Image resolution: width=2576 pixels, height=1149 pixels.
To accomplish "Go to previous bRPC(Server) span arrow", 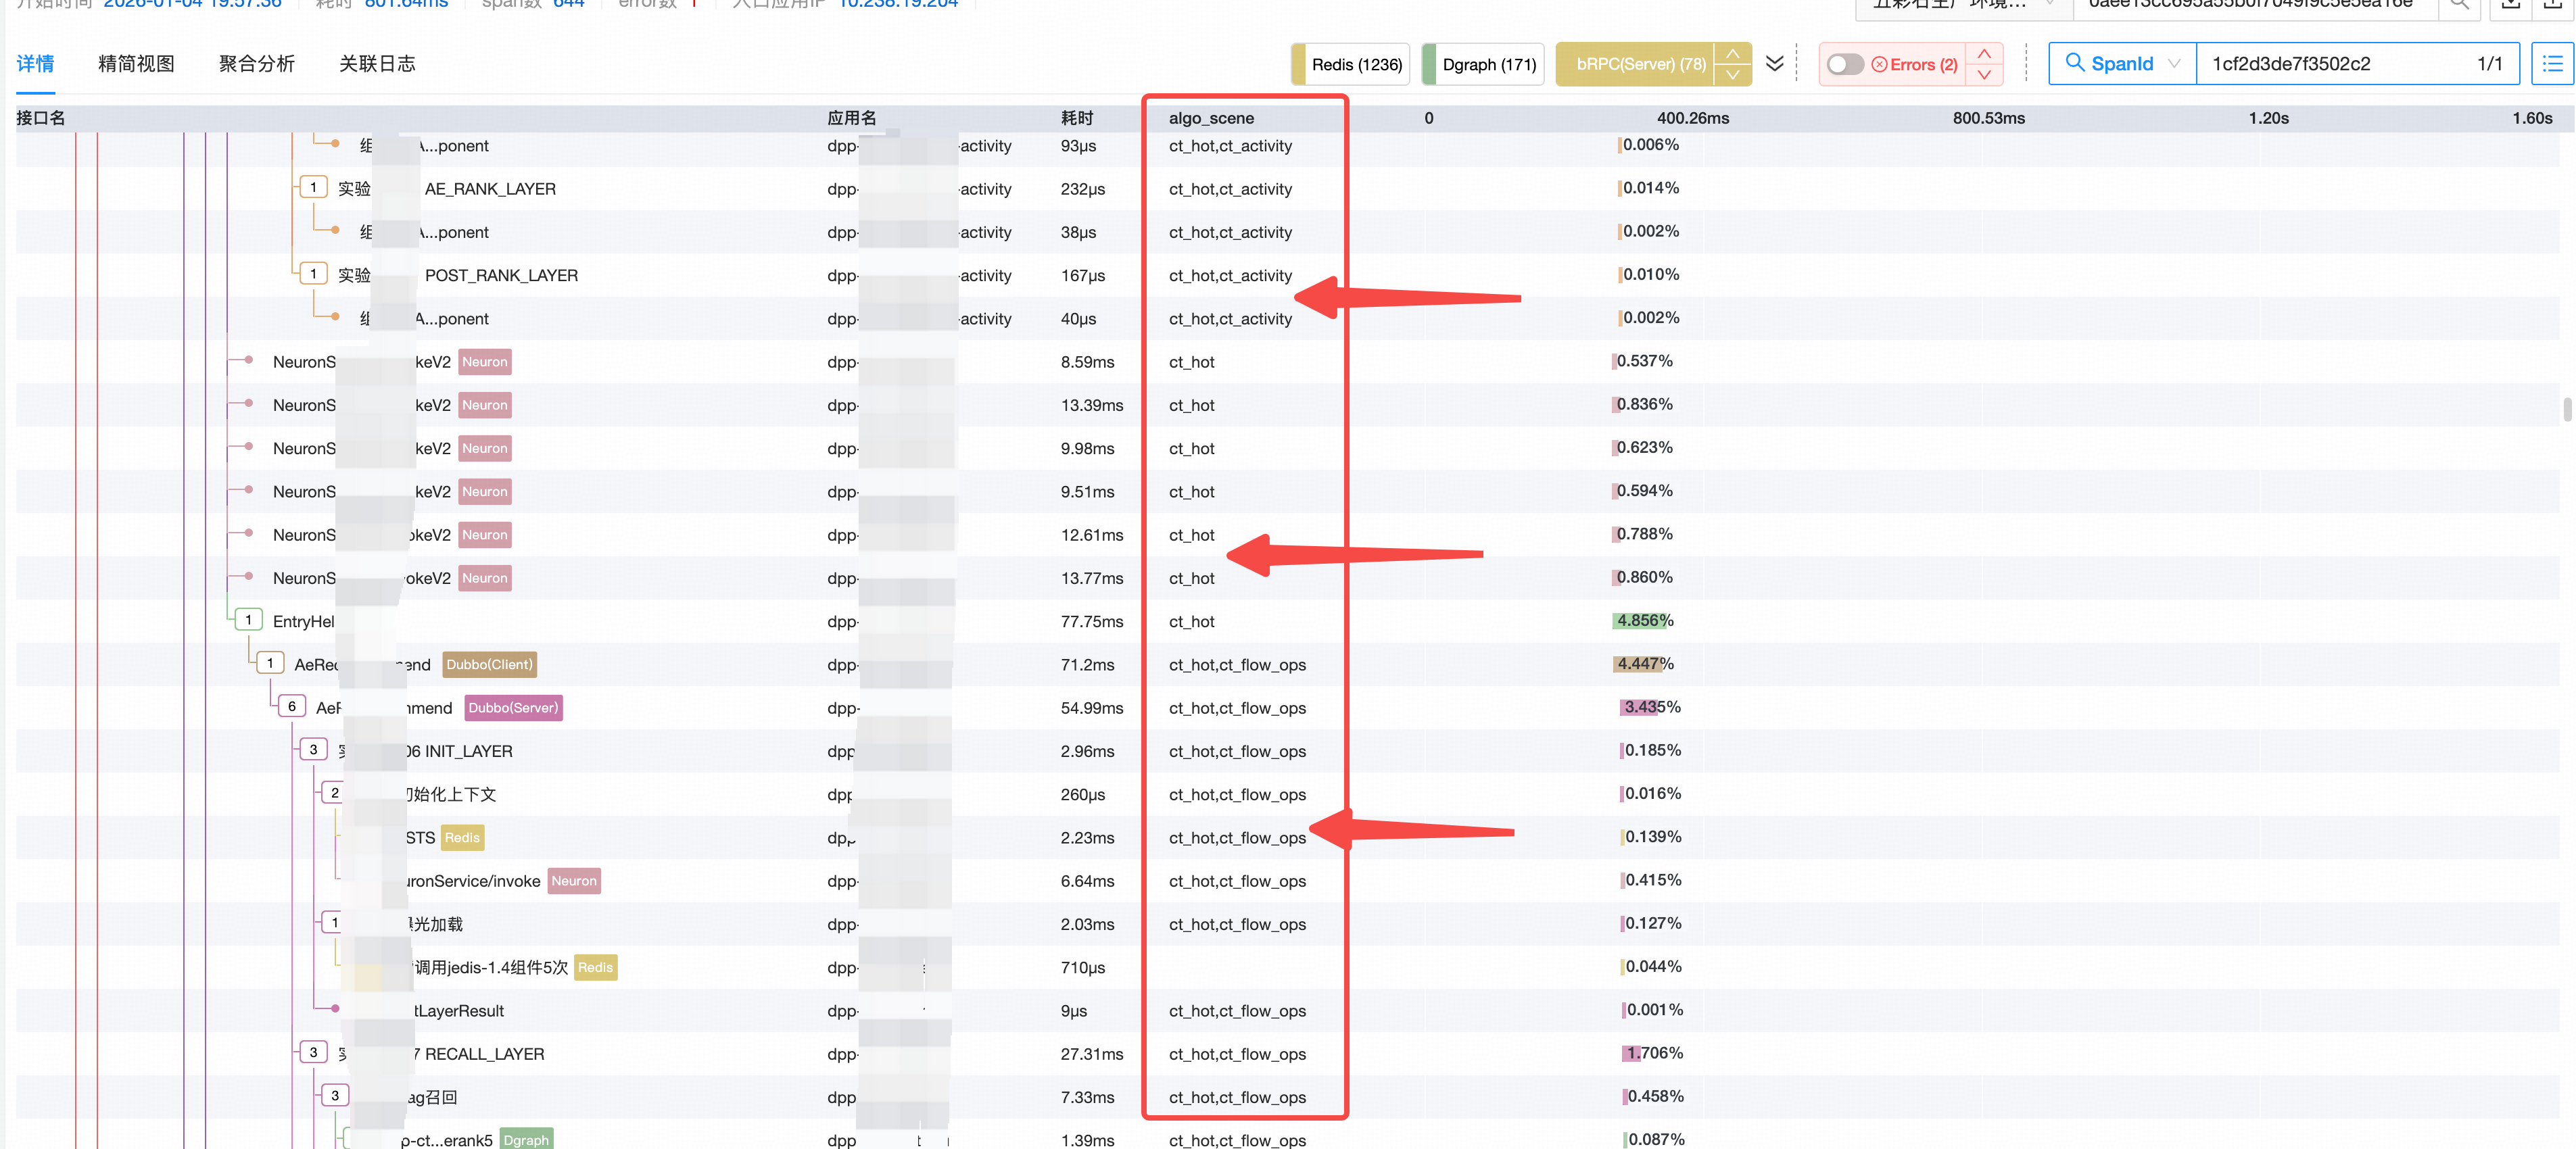I will pos(1732,53).
